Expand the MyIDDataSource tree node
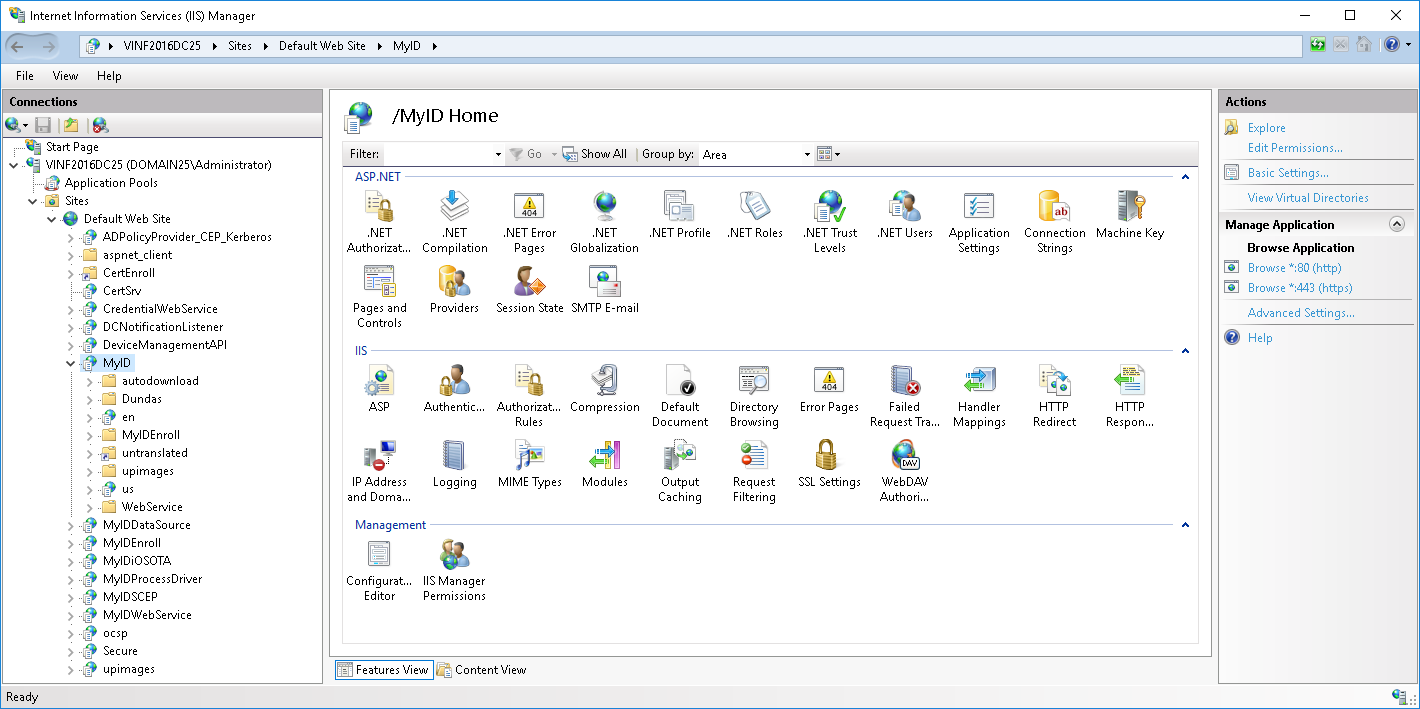Image resolution: width=1420 pixels, height=709 pixels. click(x=69, y=524)
